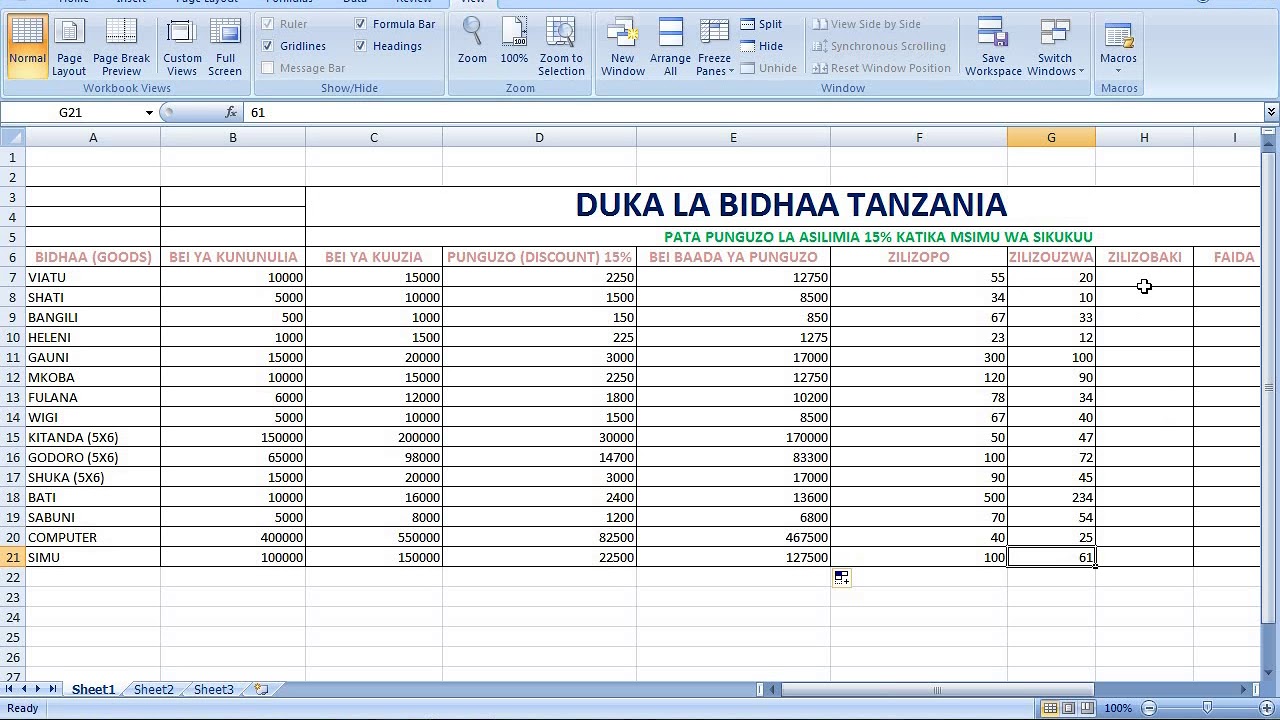
Task: Click the vertical scrollbar thumb
Action: click(1270, 387)
